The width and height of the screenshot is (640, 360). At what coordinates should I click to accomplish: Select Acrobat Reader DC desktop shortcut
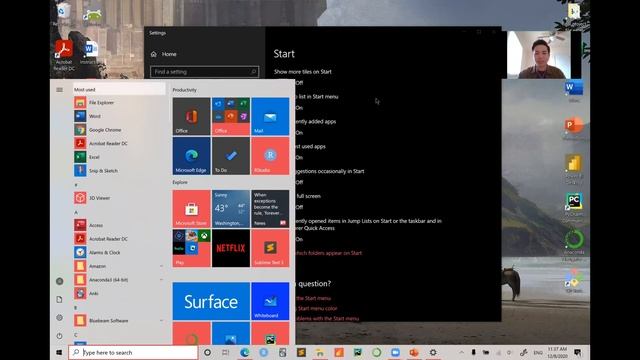click(x=64, y=55)
